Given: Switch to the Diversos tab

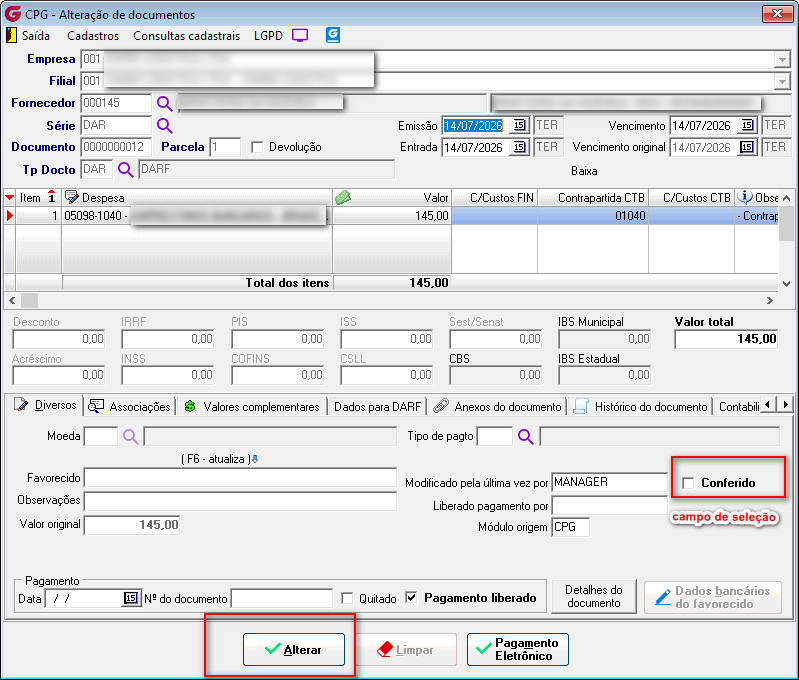Looking at the screenshot, I should point(44,405).
